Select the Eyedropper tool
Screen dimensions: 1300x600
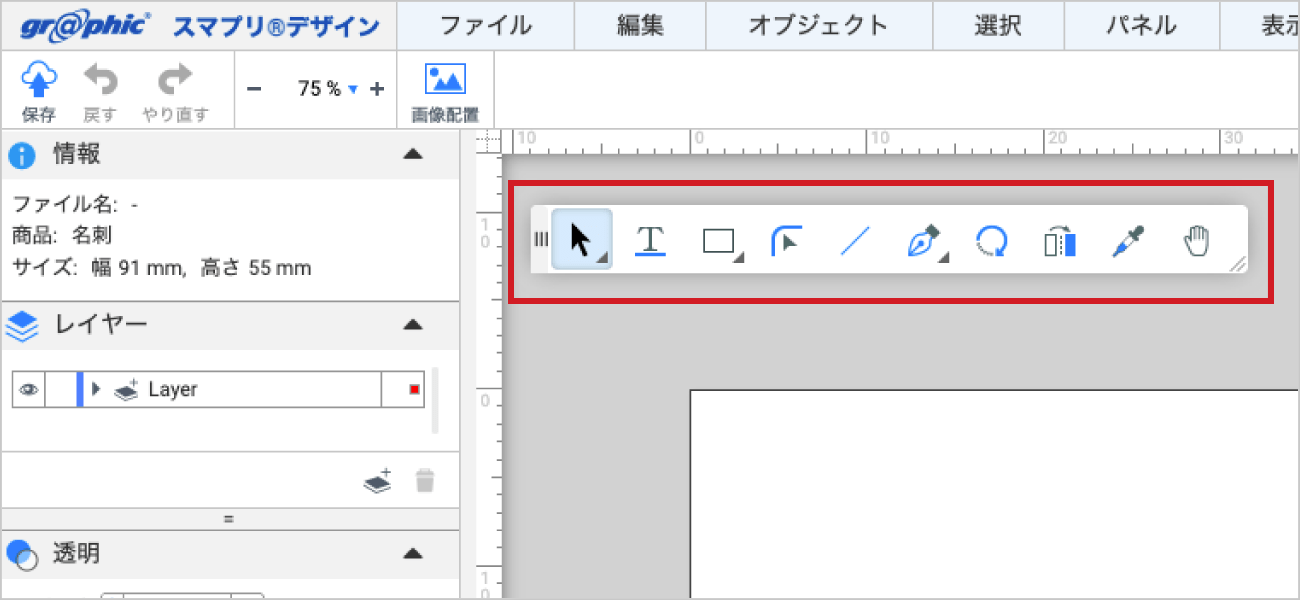click(x=1128, y=241)
